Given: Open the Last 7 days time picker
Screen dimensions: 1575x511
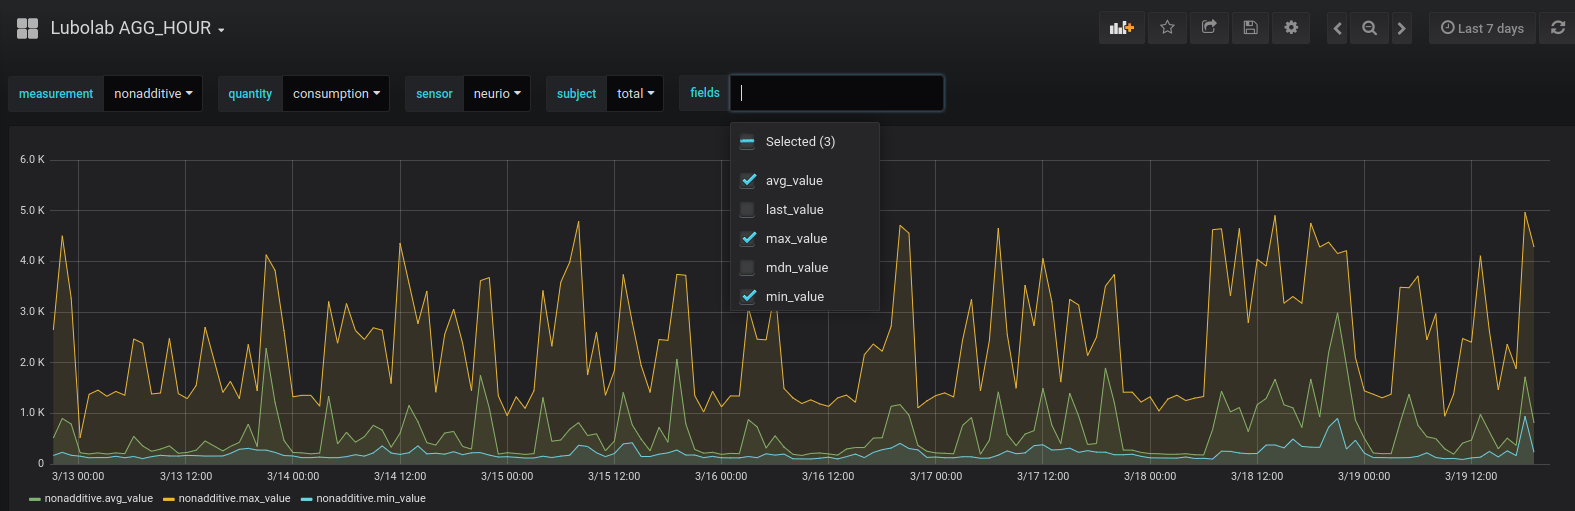Looking at the screenshot, I should [1482, 28].
